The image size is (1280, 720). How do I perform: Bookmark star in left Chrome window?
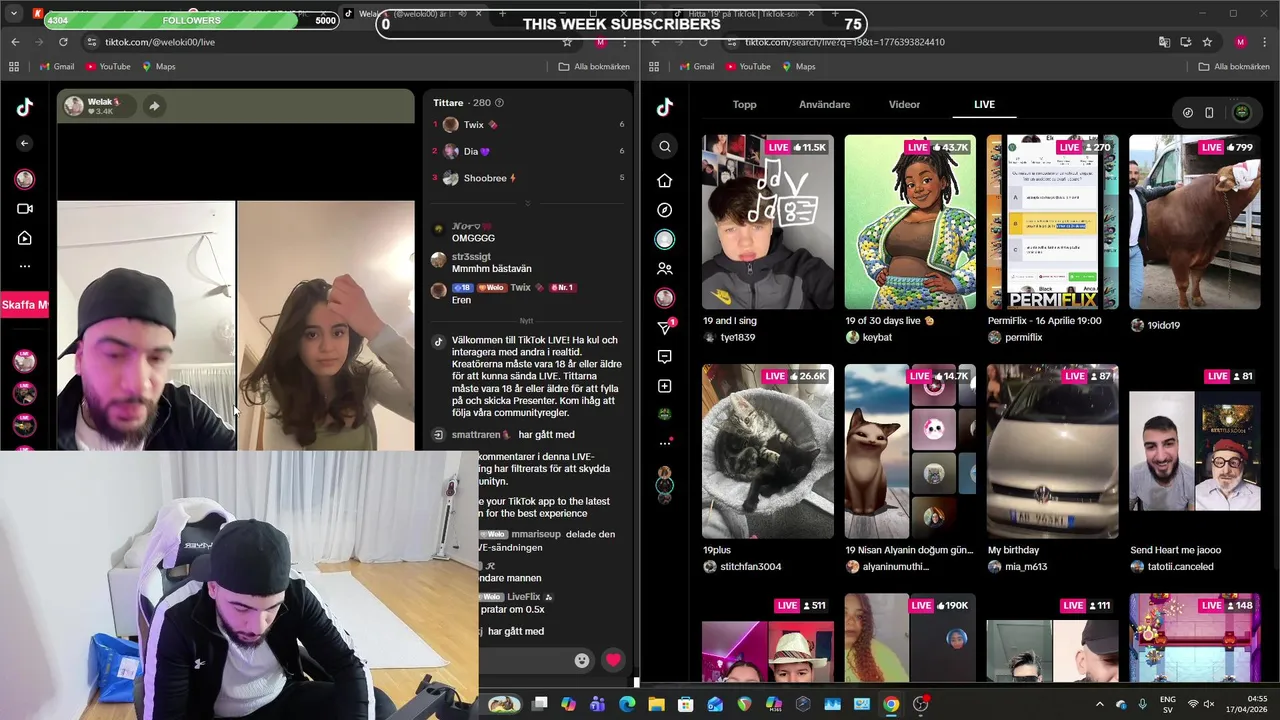(567, 42)
